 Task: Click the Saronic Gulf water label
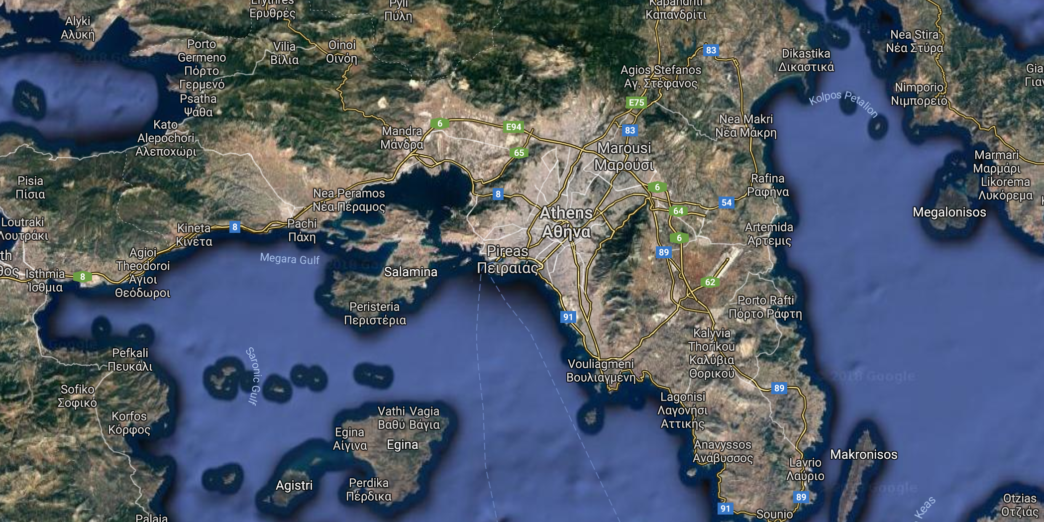[x=252, y=376]
